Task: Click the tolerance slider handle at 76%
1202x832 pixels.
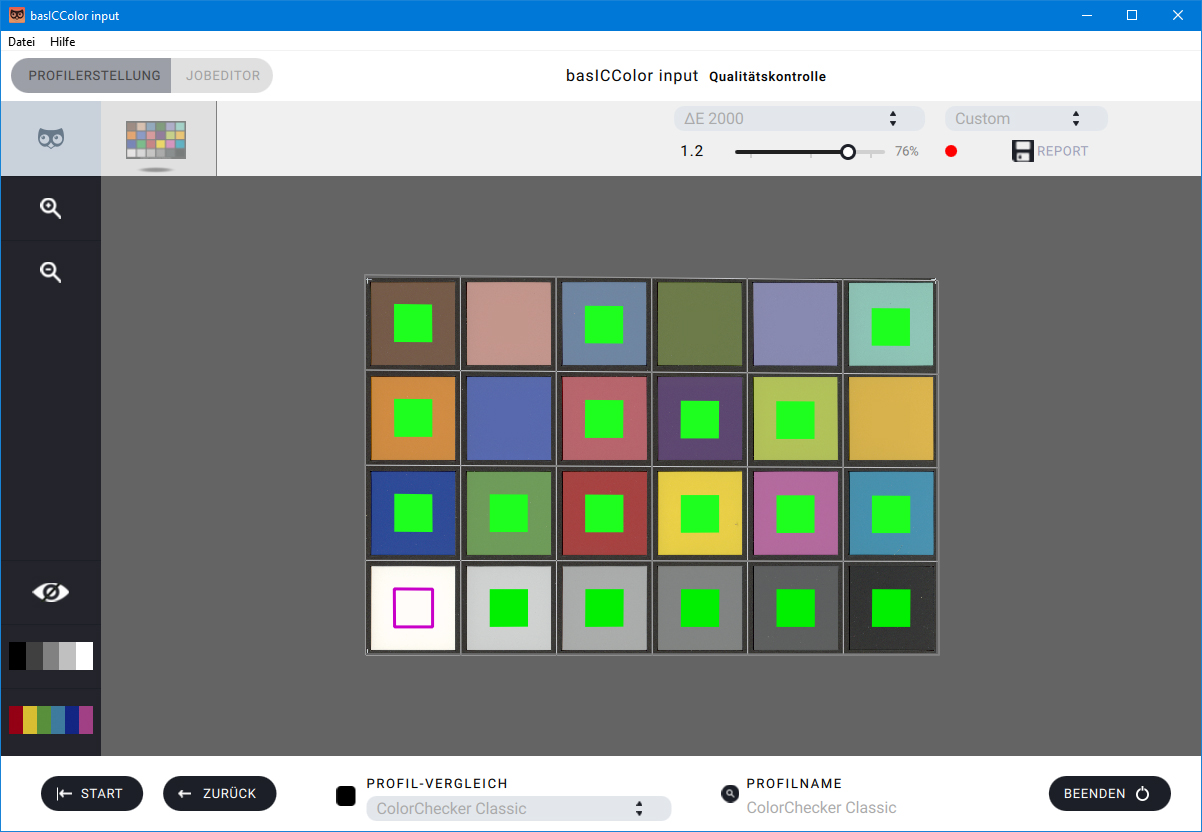Action: 848,152
